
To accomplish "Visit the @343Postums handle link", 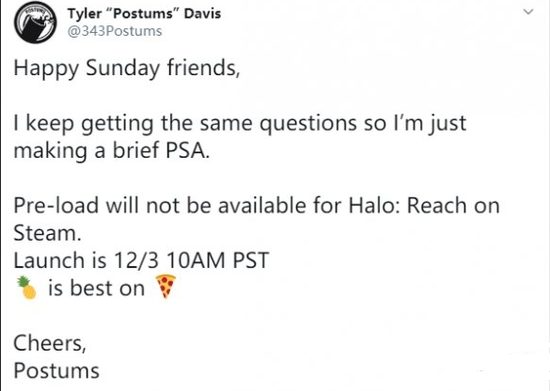I will (x=114, y=31).
